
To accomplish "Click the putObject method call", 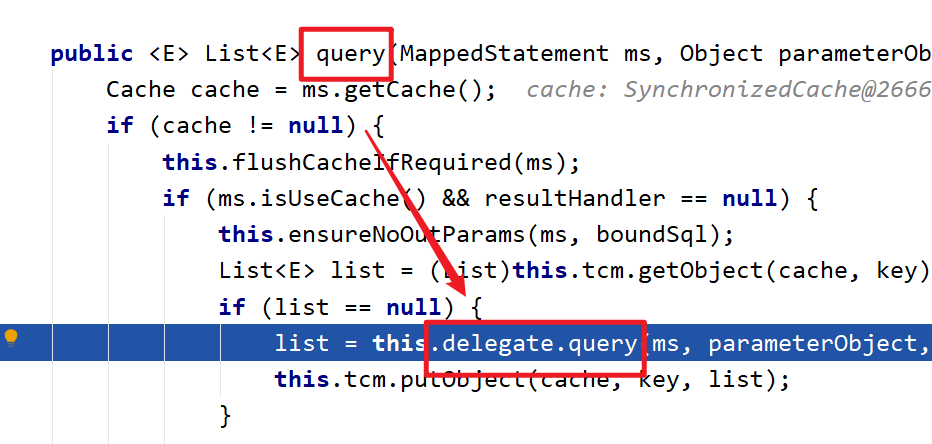I will [x=456, y=380].
